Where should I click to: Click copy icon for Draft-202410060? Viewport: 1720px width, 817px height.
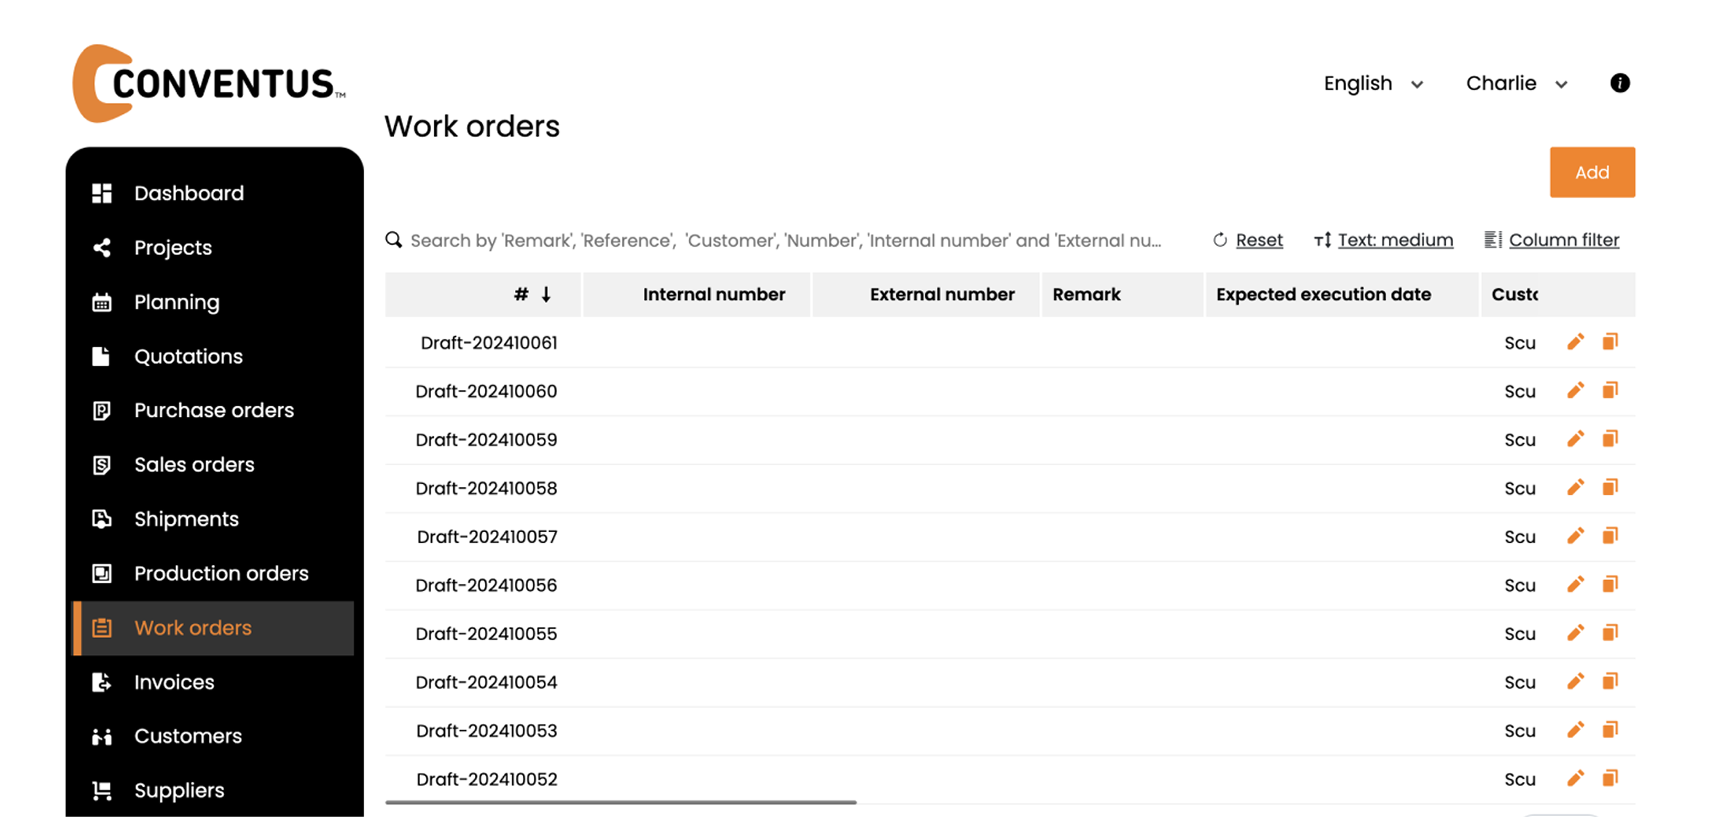pos(1610,391)
